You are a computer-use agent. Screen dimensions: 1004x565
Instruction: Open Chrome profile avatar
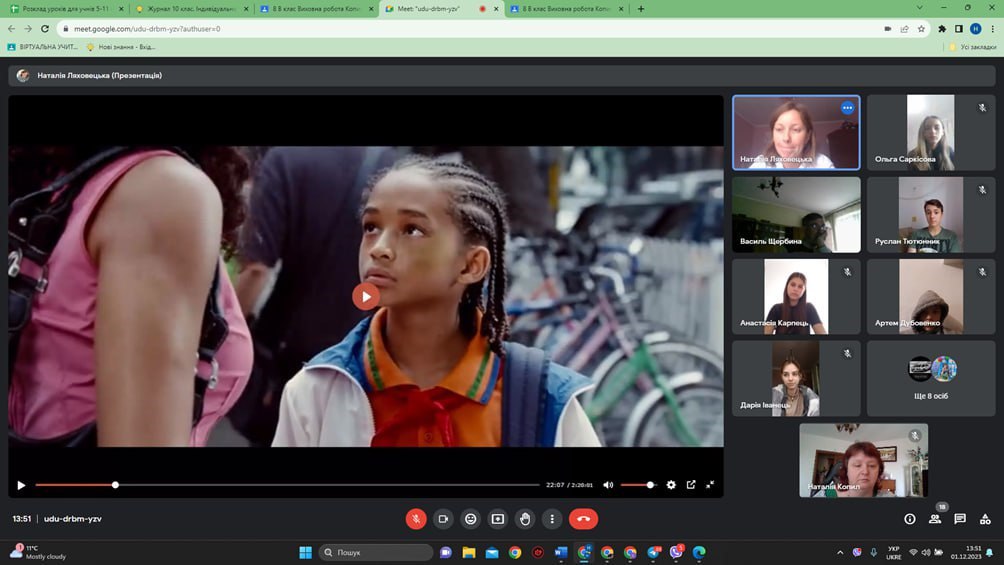(x=975, y=29)
